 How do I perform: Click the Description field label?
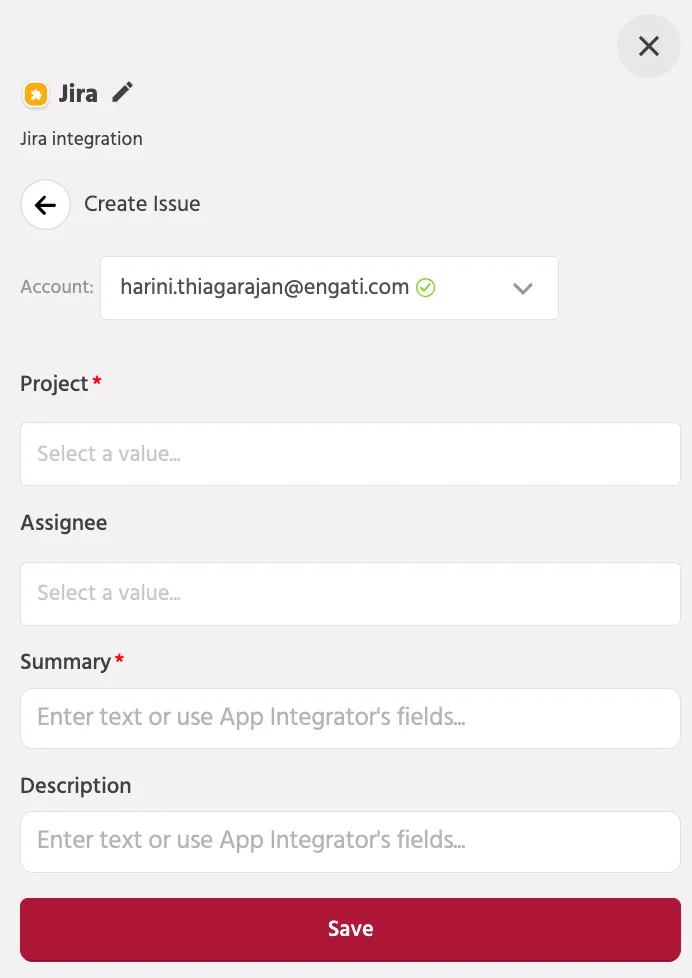click(x=76, y=785)
